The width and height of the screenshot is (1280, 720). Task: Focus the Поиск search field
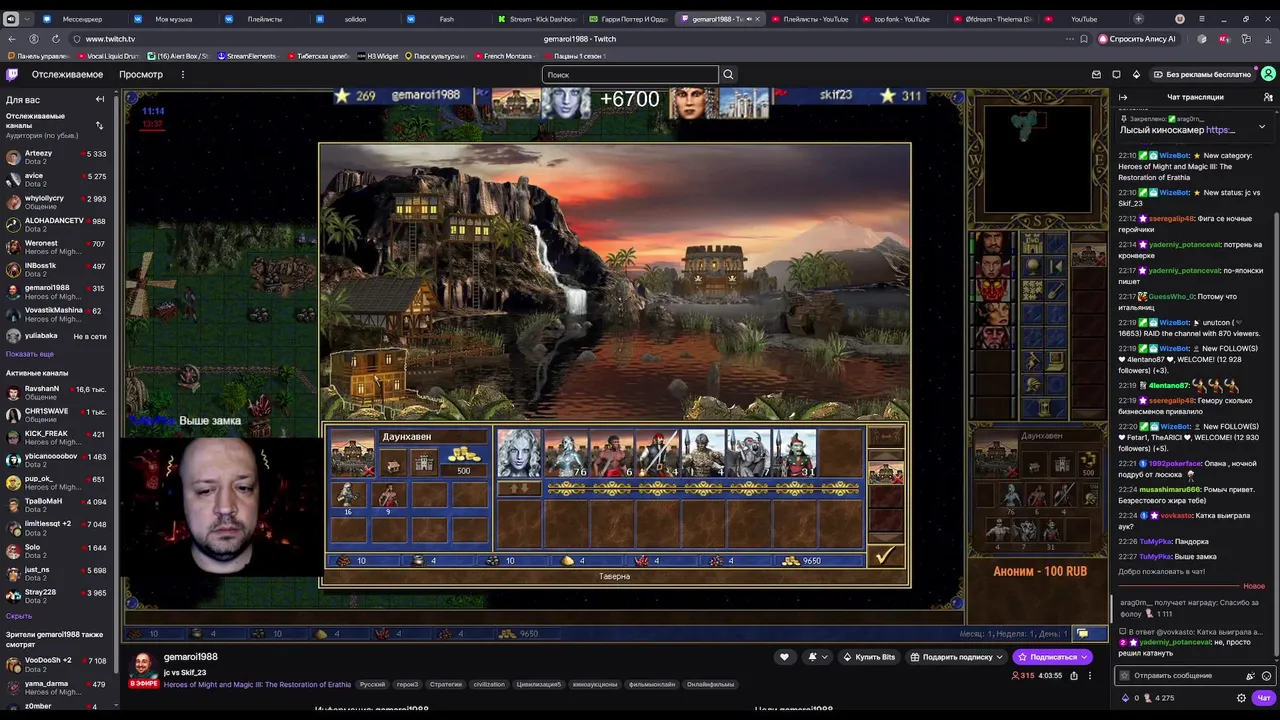630,74
